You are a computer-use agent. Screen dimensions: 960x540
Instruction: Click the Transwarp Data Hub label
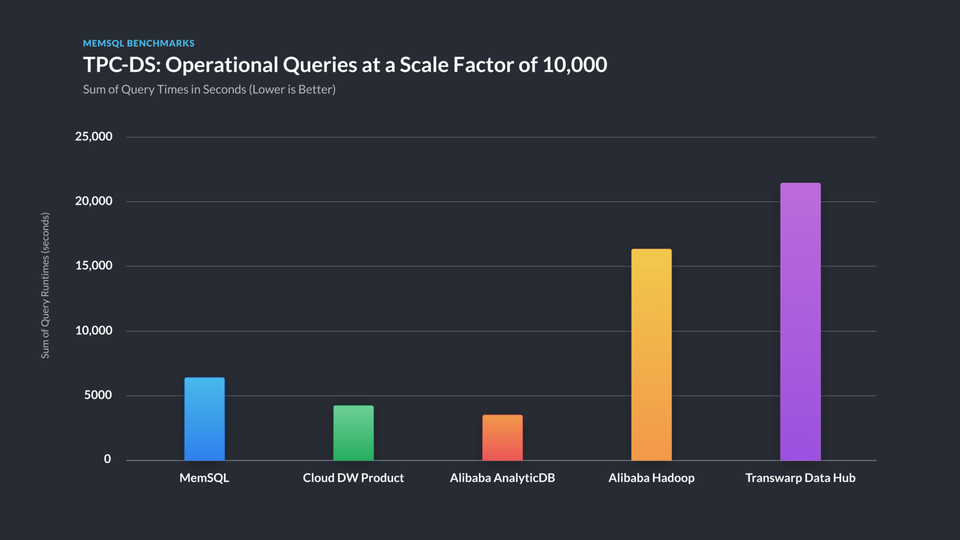click(800, 478)
